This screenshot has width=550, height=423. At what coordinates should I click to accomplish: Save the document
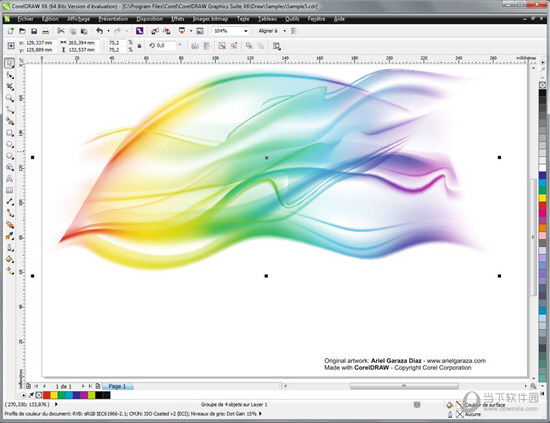(34, 31)
